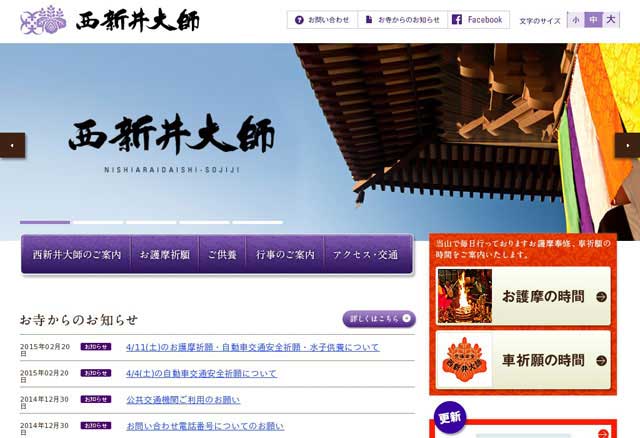Click お知らせ tag on the 4/11 news row
Viewport: 640px width, 438px height.
click(96, 347)
